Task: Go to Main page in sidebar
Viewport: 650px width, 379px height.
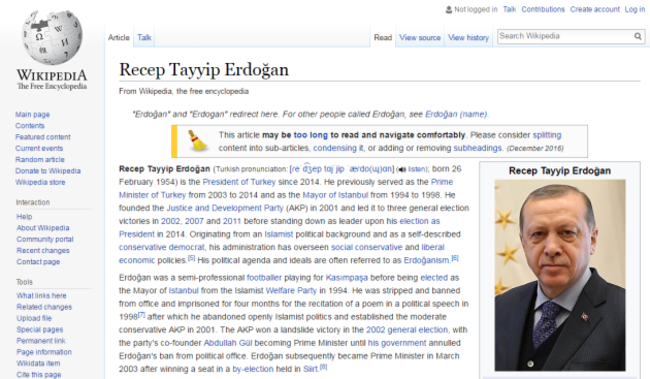Action: (32, 114)
